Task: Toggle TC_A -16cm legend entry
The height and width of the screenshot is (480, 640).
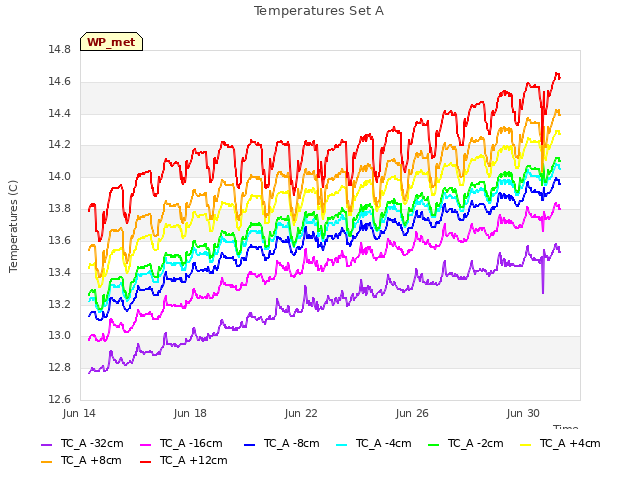Action: click(181, 444)
